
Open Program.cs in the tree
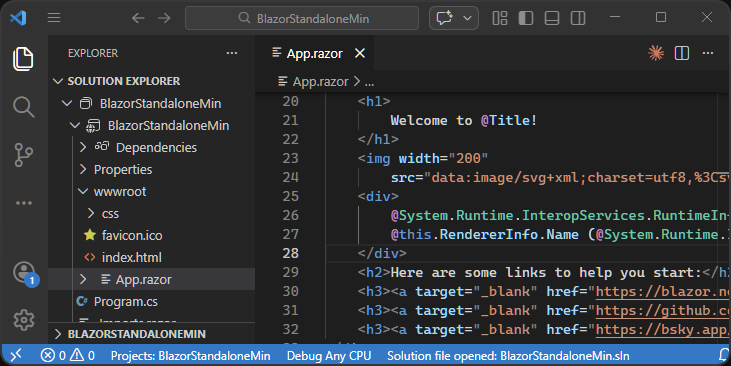[125, 302]
